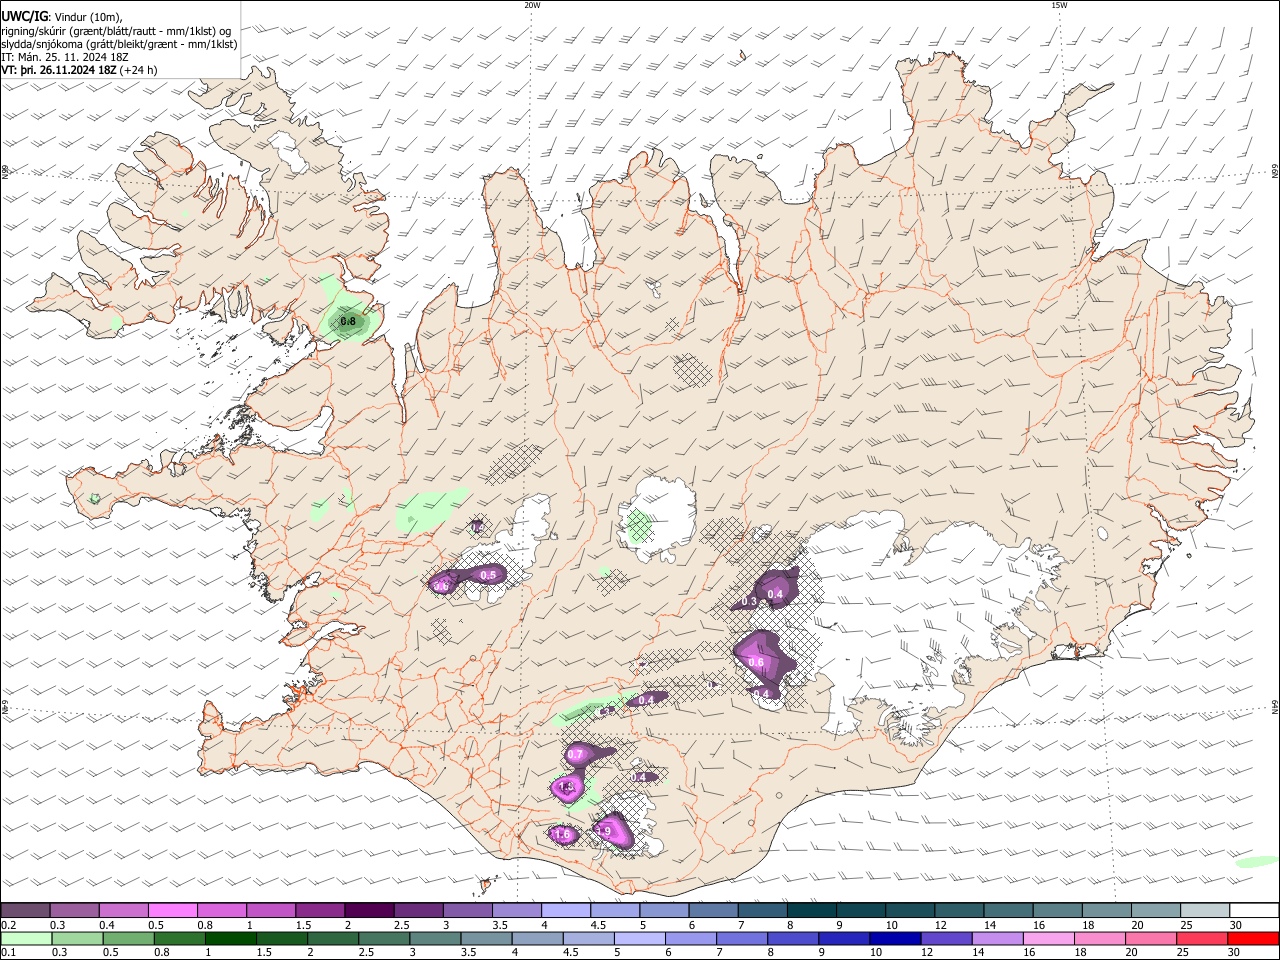Pick the deep blue 10 swatch in the lower legend row
1280x960 pixels.
pos(895,938)
